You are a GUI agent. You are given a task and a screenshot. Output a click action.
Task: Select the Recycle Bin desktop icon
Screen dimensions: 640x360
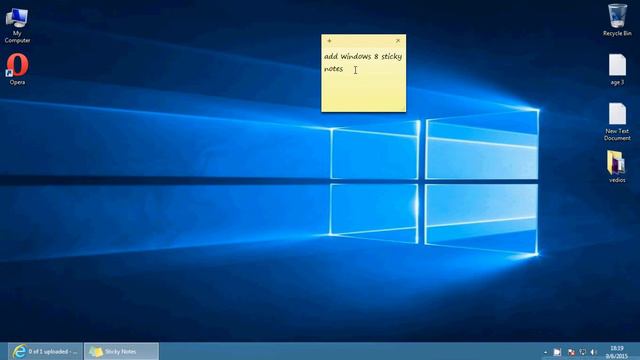tap(617, 20)
